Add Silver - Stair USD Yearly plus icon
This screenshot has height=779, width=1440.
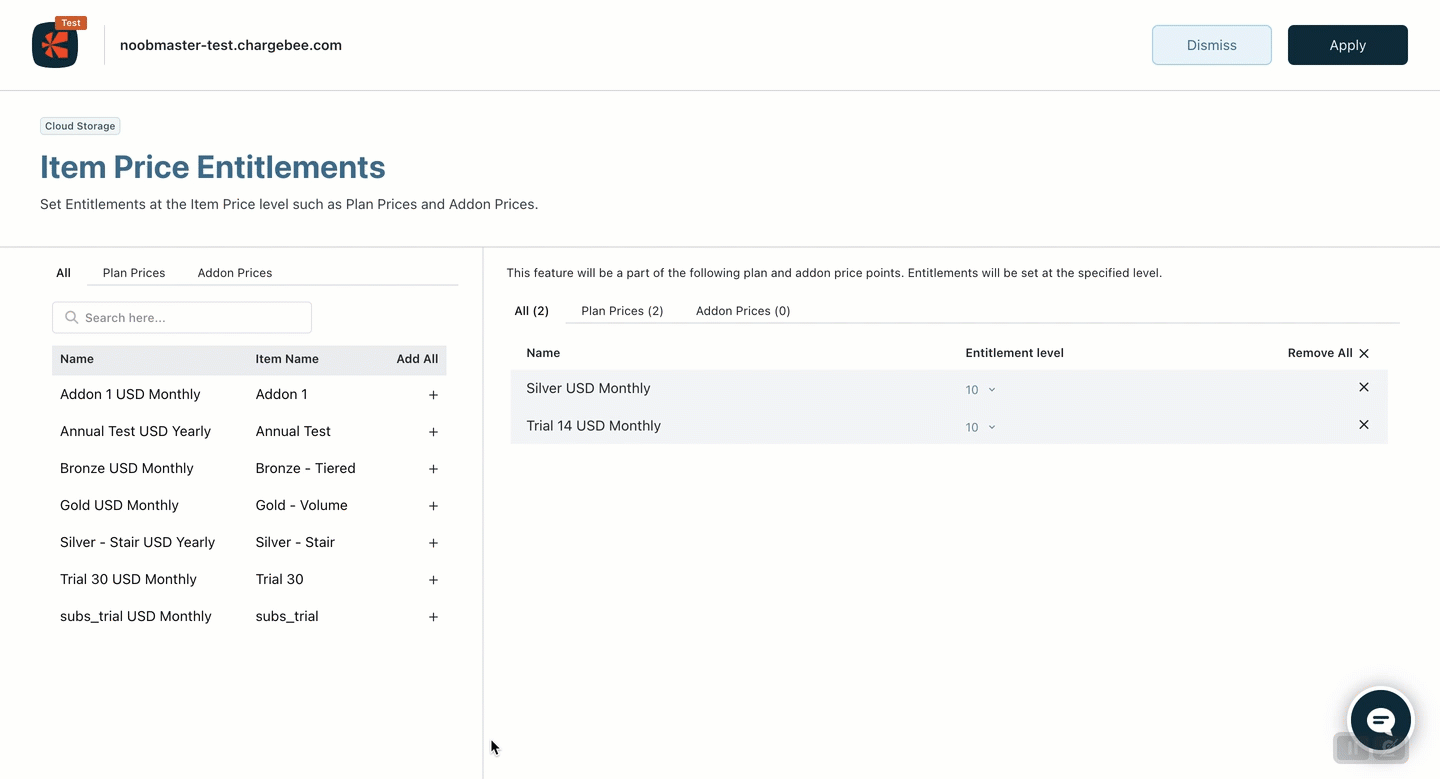point(433,543)
